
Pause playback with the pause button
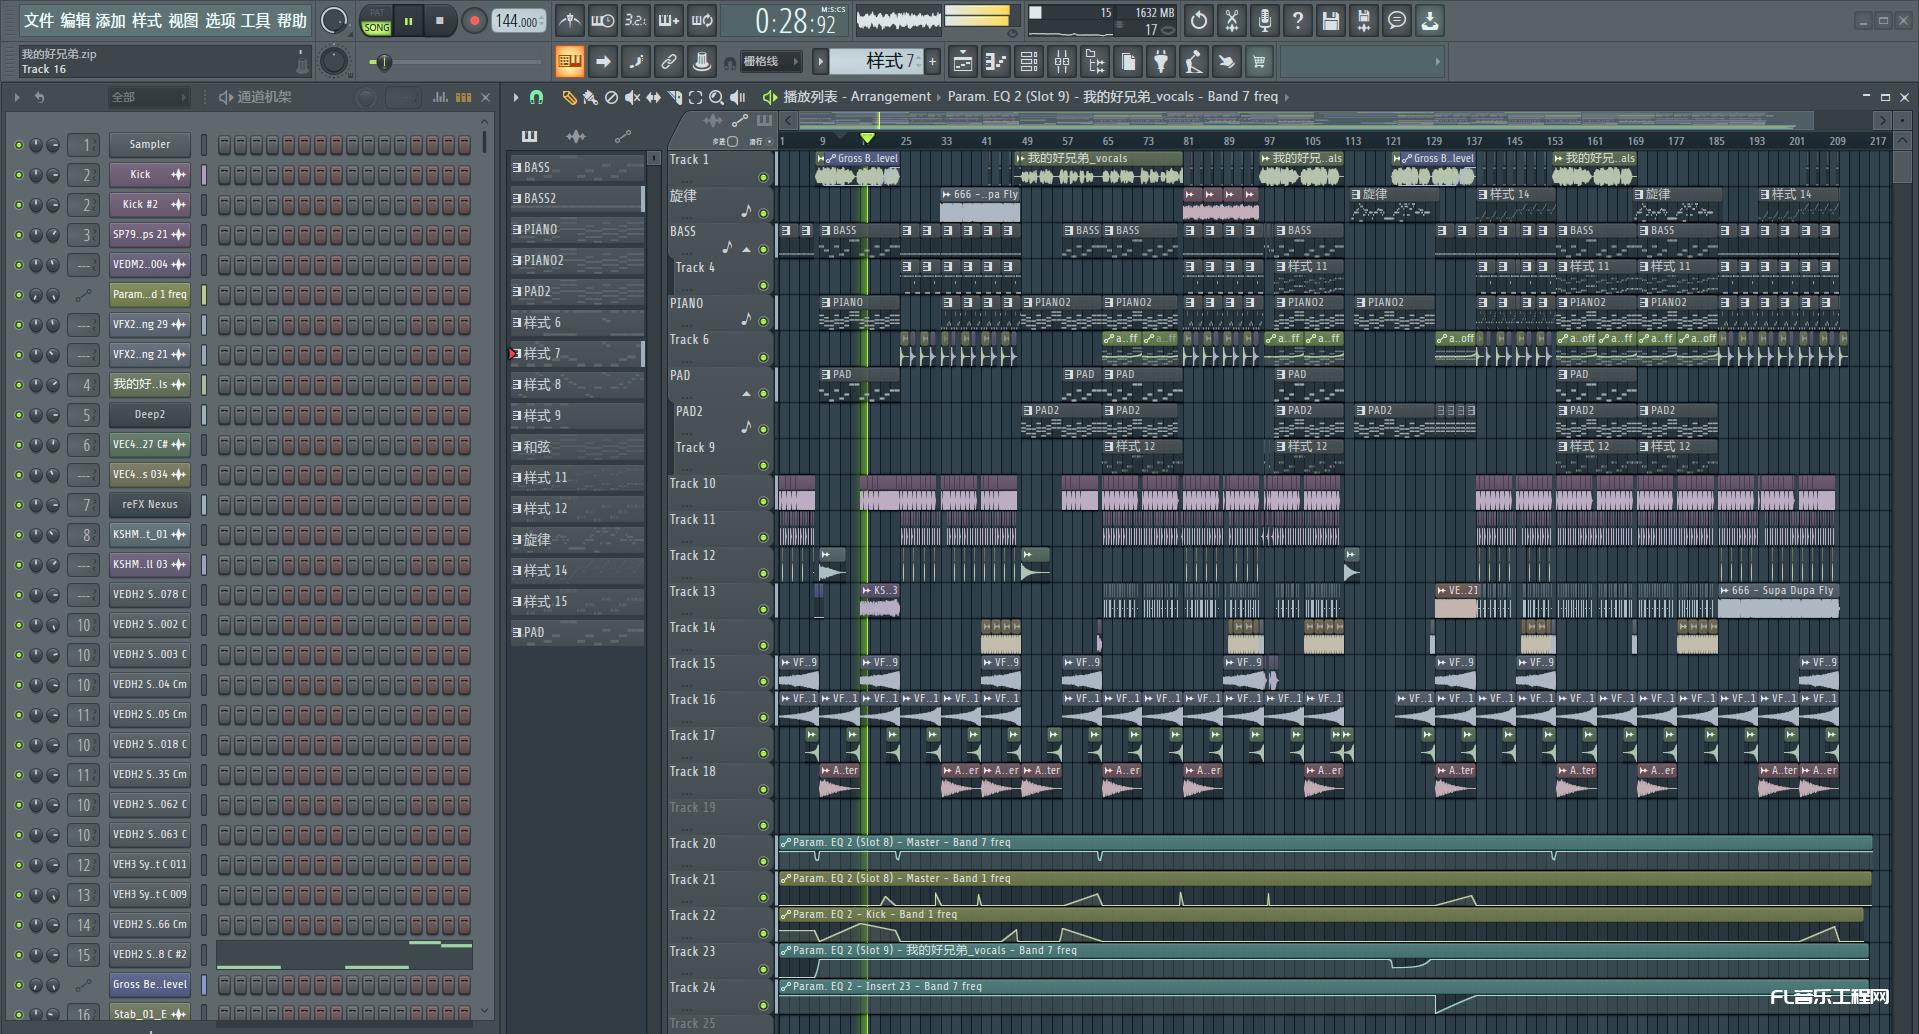point(408,21)
